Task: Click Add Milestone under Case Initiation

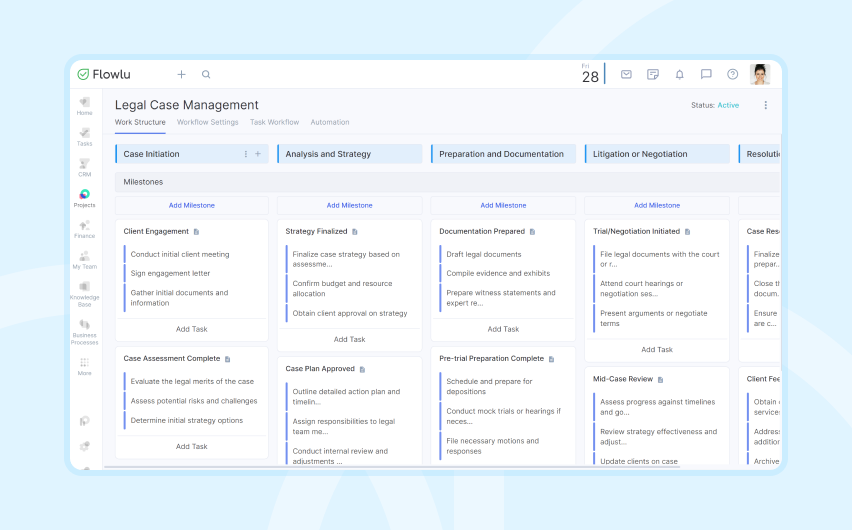Action: point(192,205)
